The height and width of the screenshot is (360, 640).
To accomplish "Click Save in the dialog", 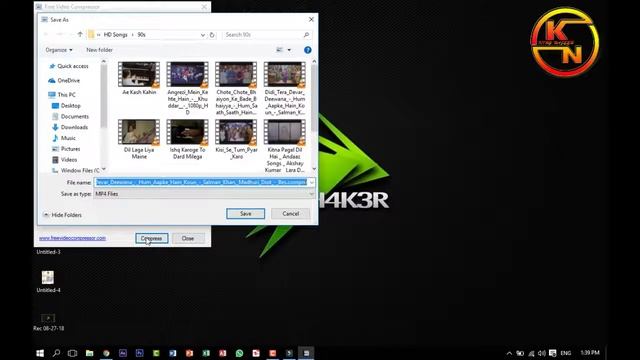I will pyautogui.click(x=246, y=213).
